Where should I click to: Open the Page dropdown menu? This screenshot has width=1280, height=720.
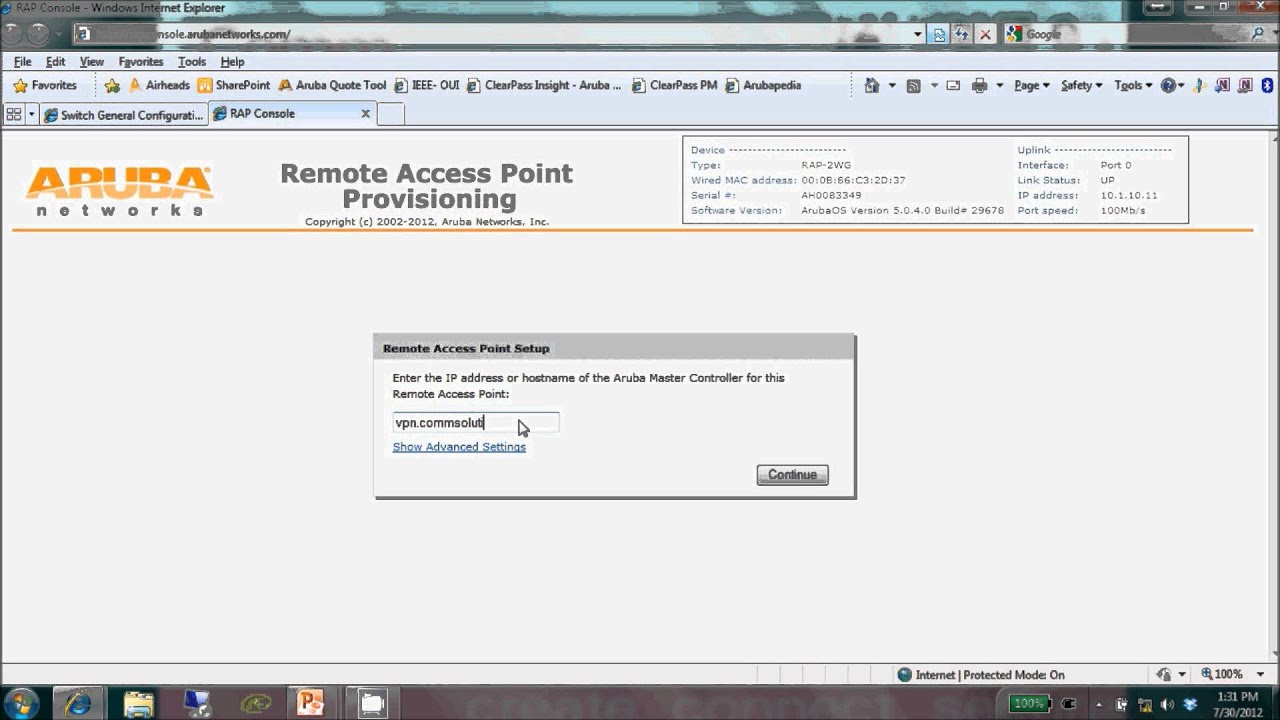click(x=1032, y=86)
